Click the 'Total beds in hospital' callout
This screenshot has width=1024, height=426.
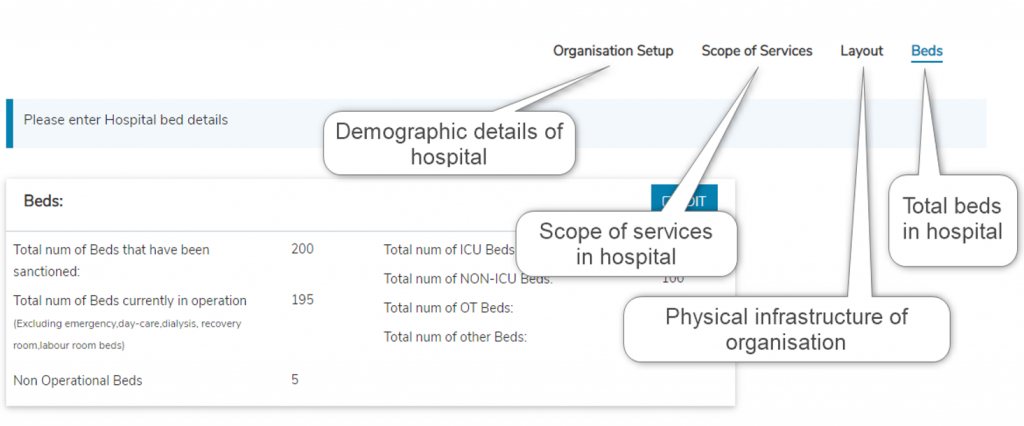pos(951,219)
